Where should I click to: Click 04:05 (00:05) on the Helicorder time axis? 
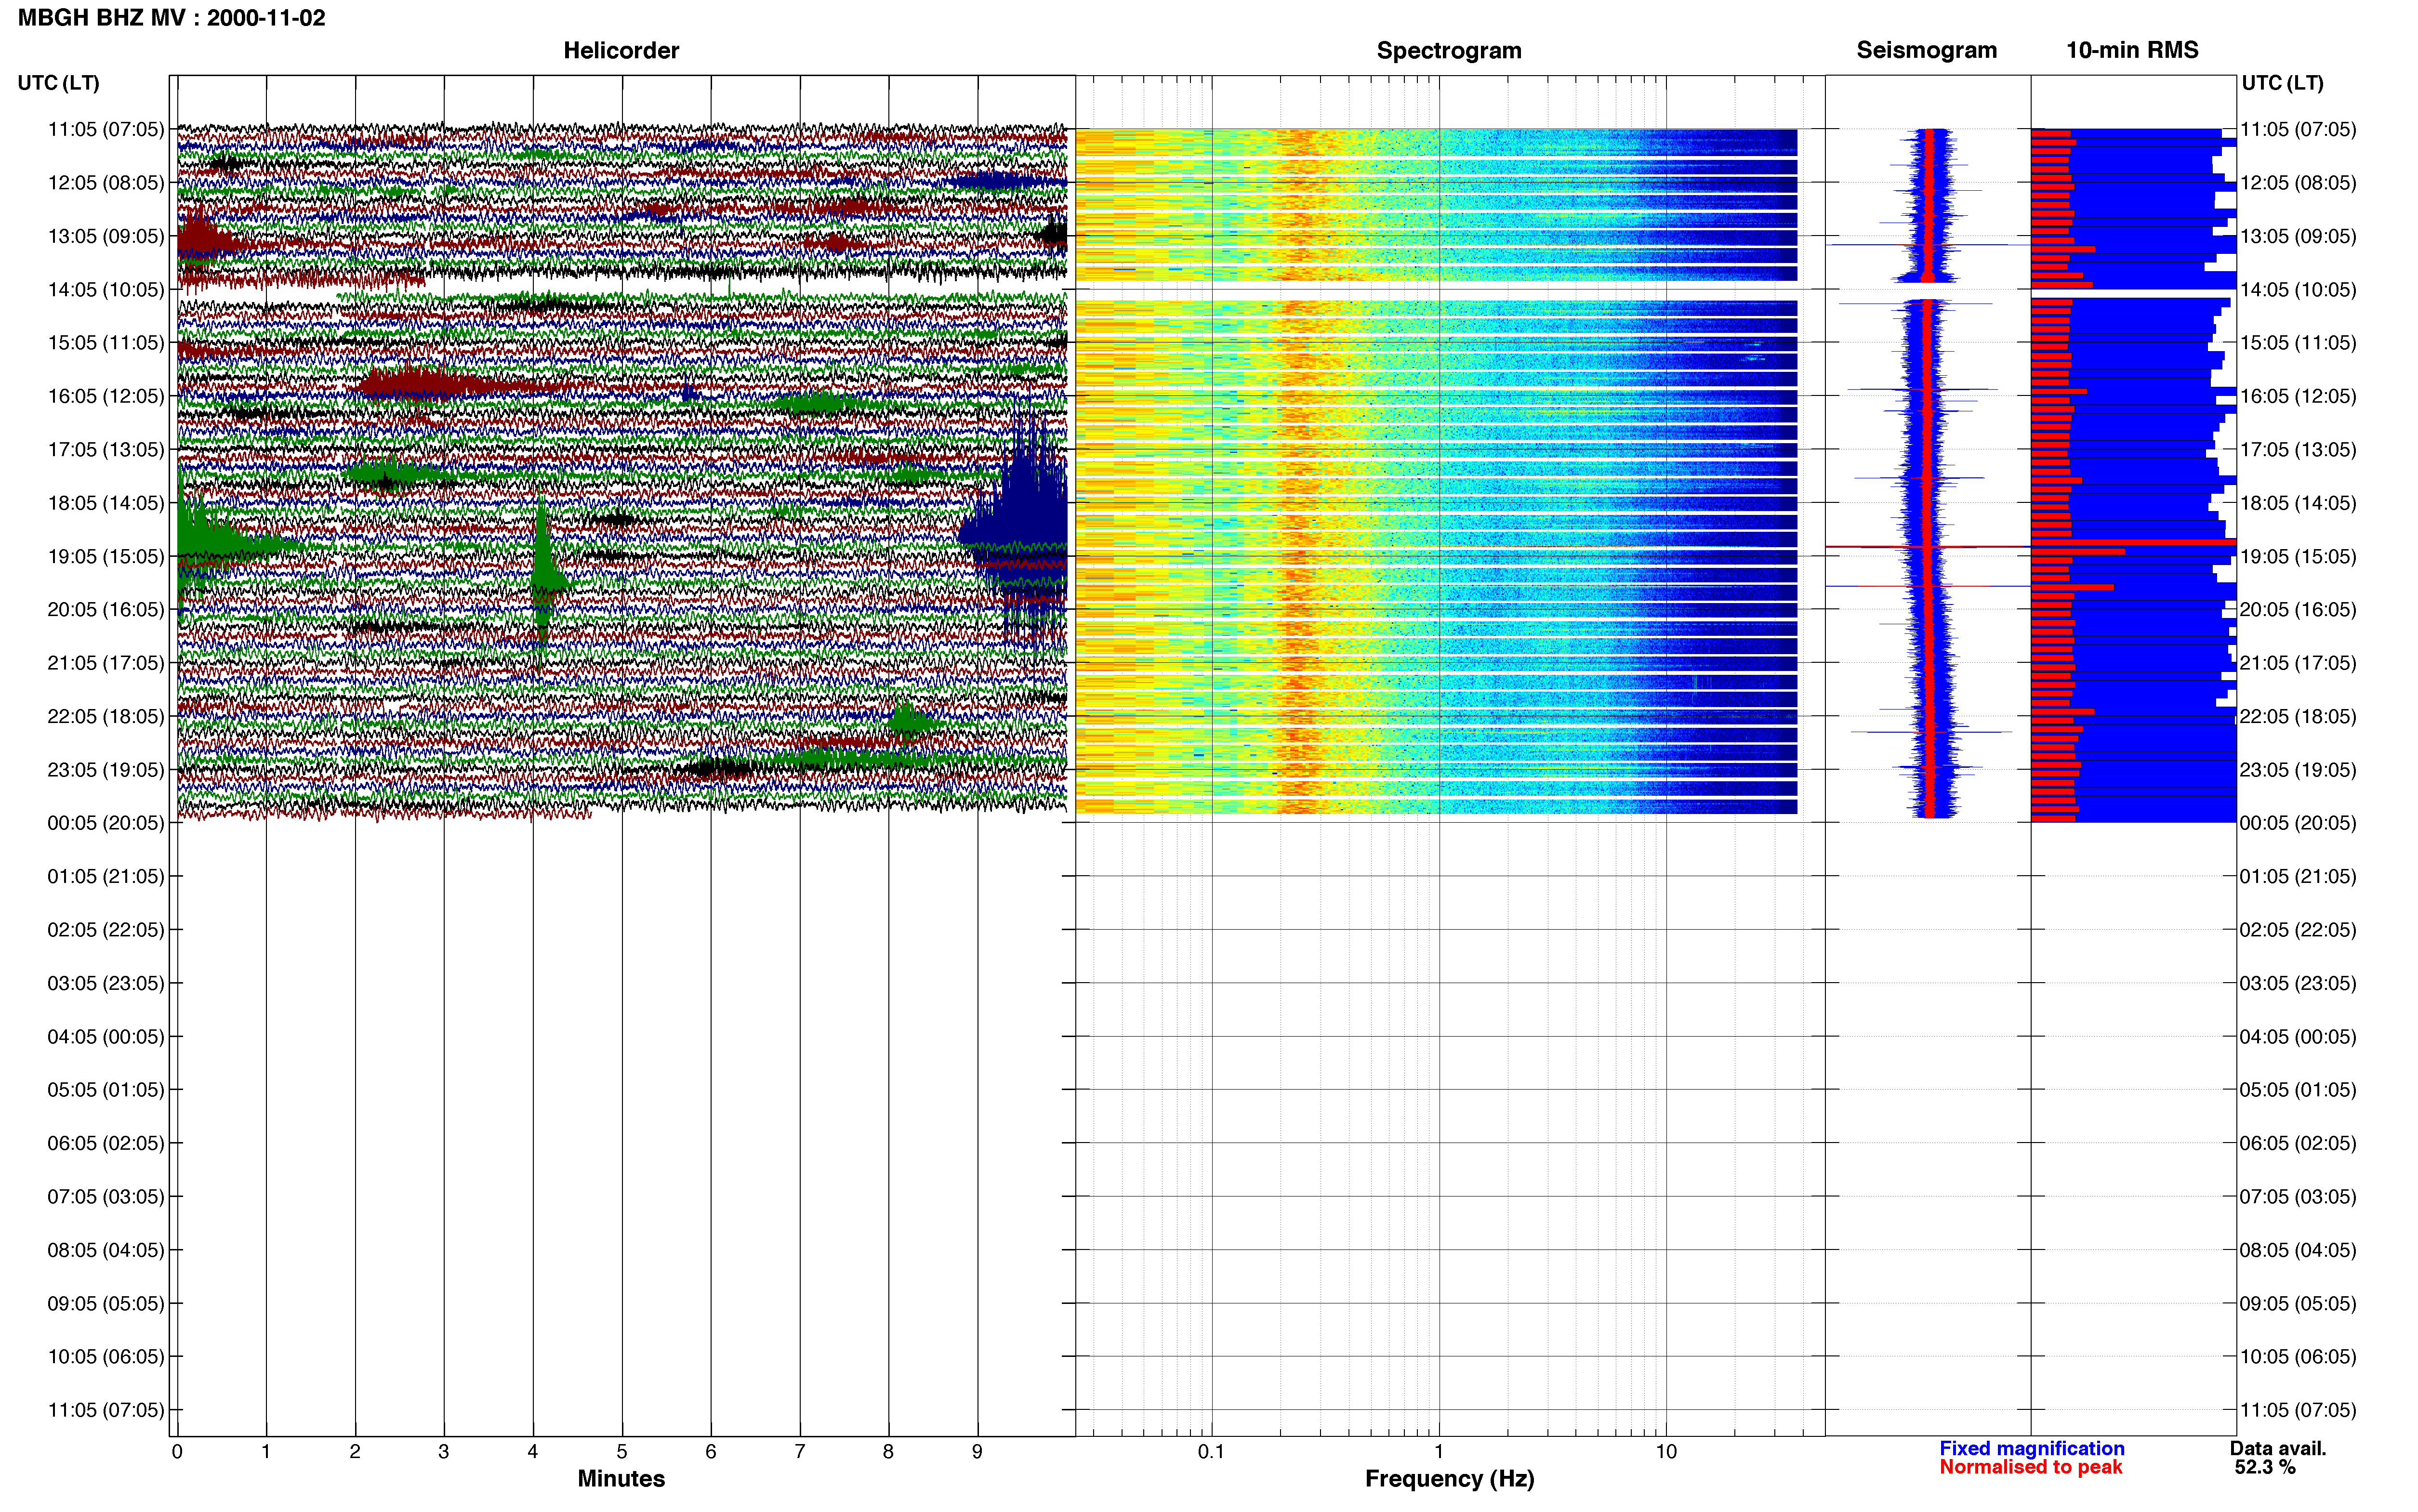tap(106, 1037)
